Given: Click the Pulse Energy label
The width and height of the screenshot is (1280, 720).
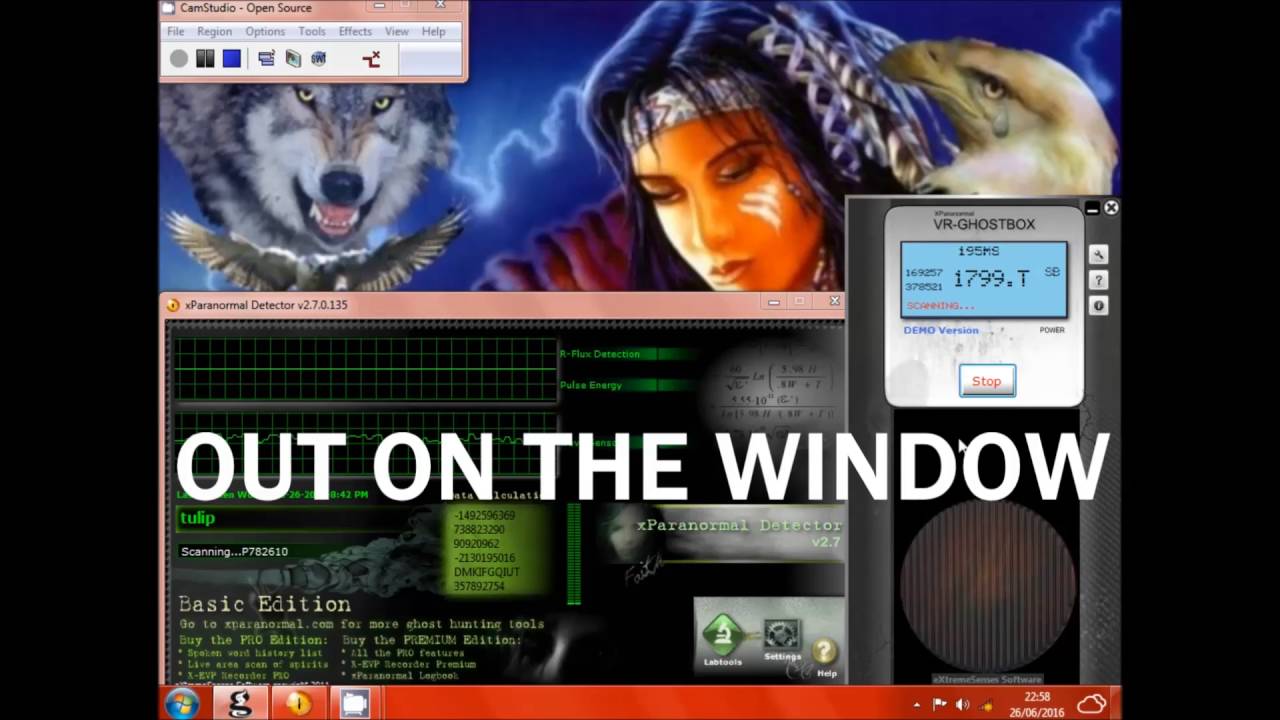Looking at the screenshot, I should [591, 385].
